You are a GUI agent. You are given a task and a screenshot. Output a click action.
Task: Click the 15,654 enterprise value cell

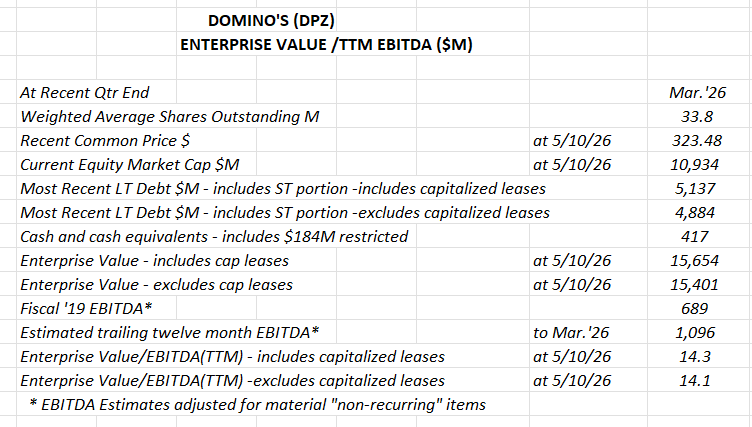tap(694, 261)
